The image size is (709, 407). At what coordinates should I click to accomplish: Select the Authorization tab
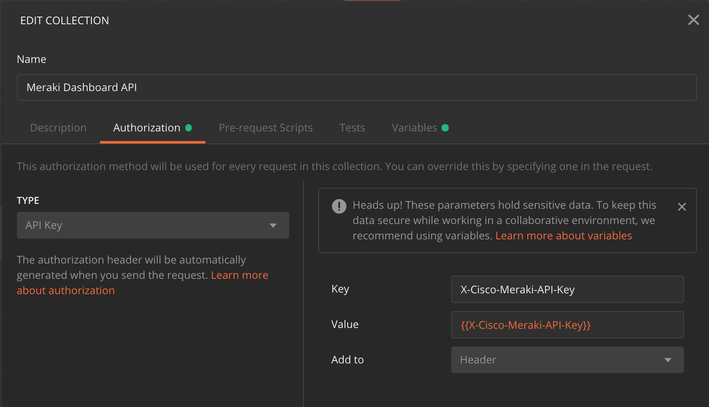[x=146, y=128]
